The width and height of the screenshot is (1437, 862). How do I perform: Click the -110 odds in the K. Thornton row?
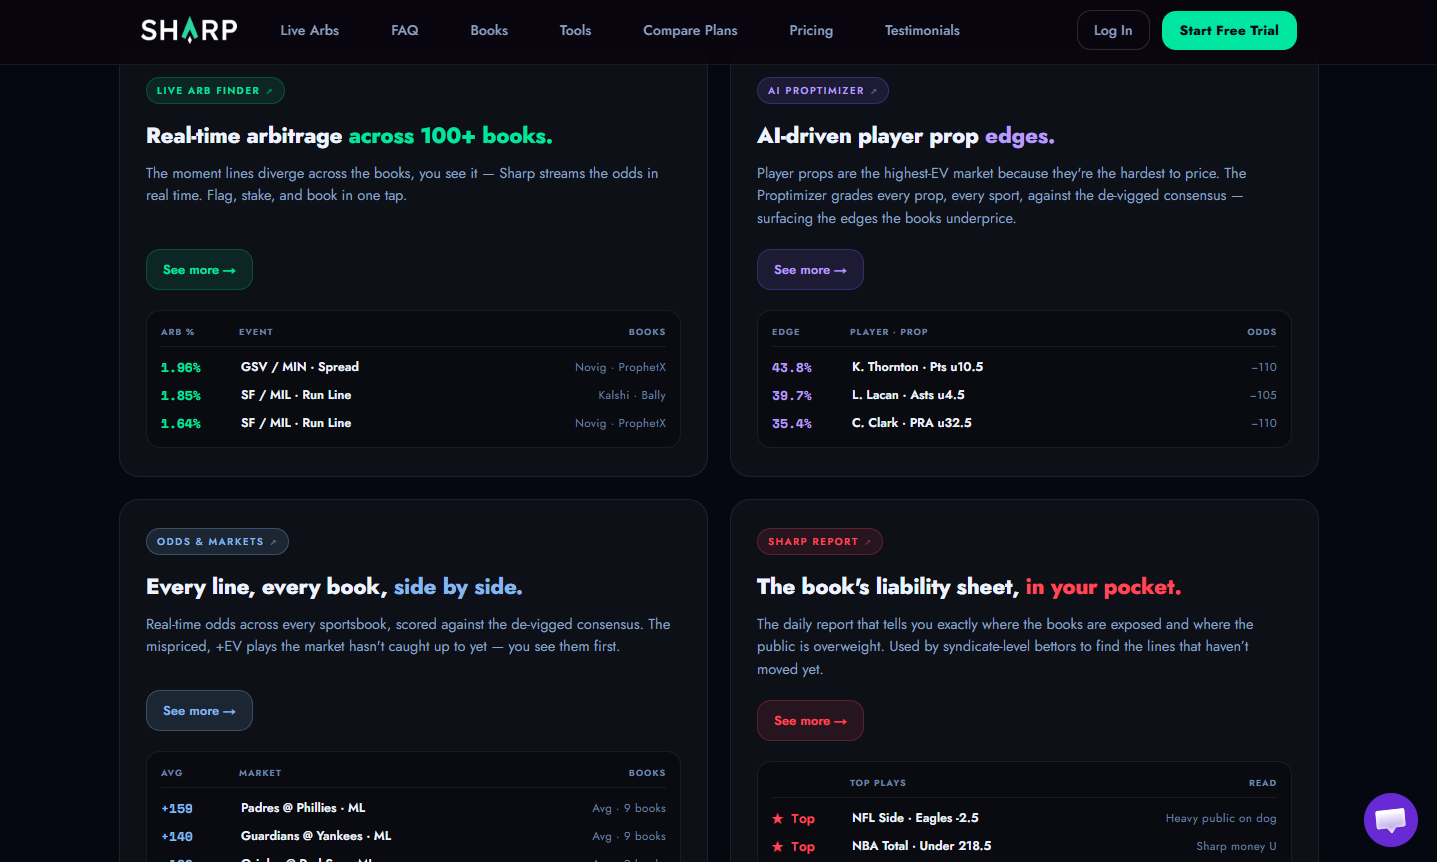pyautogui.click(x=1264, y=367)
